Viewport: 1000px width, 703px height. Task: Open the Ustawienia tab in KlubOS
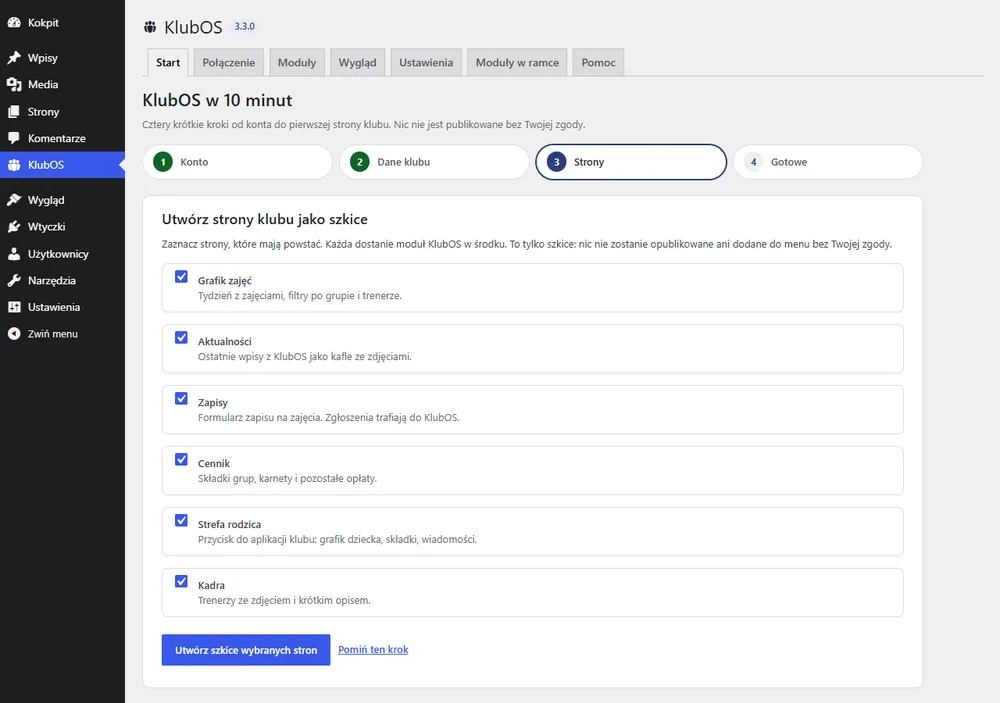426,63
